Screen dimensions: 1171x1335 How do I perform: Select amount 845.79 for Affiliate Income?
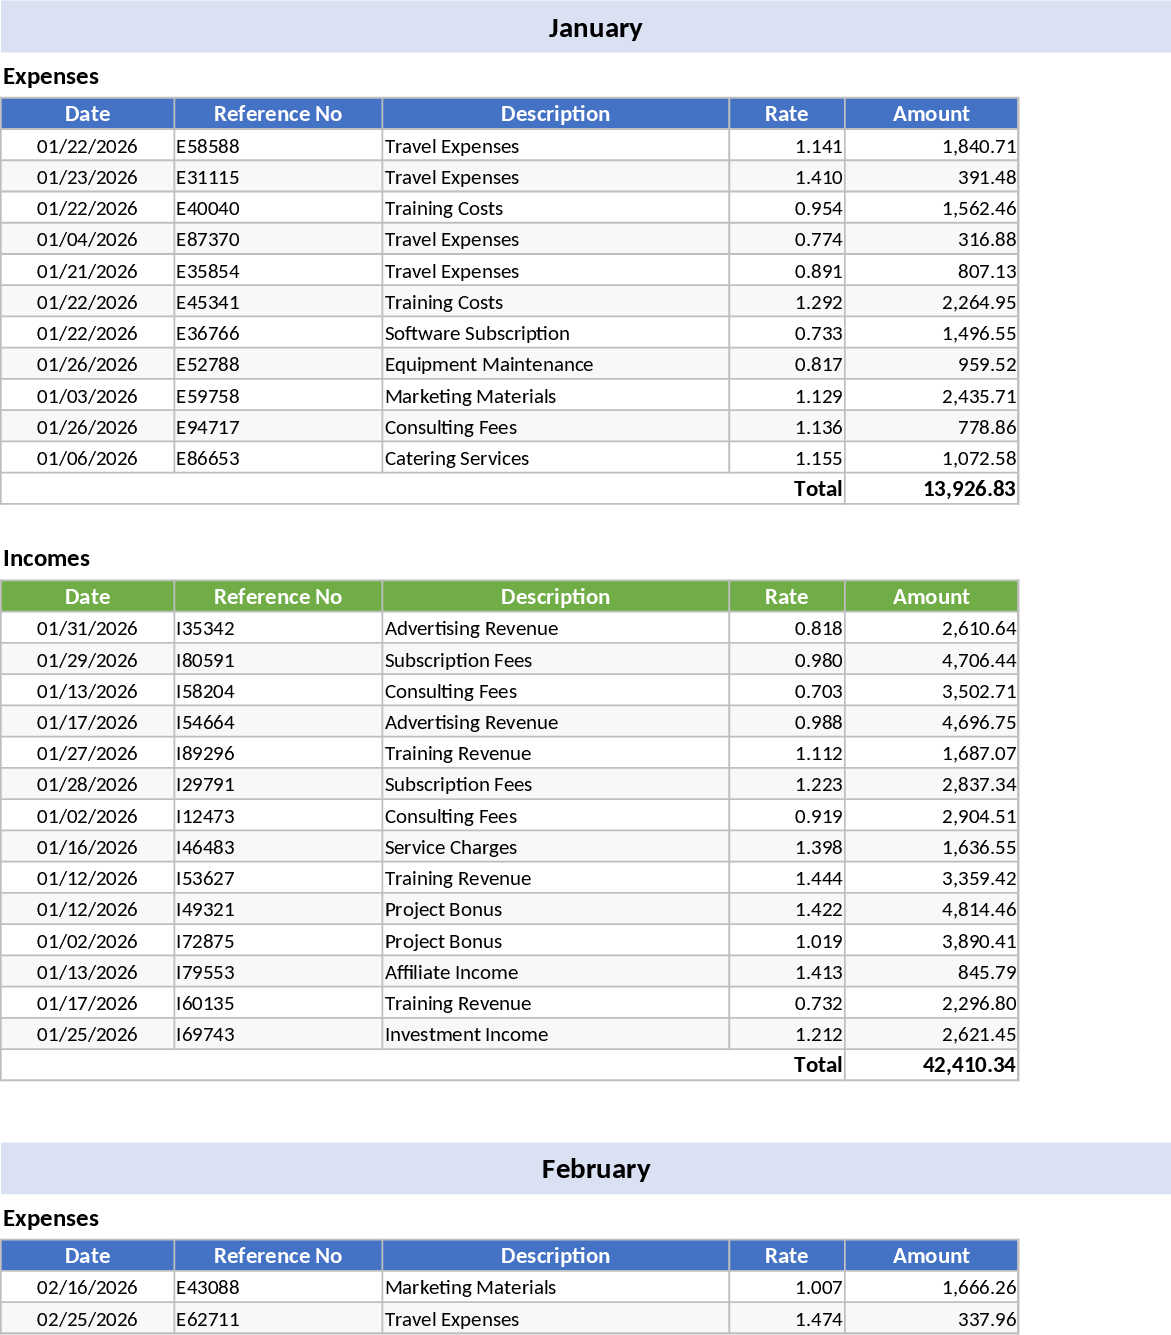pyautogui.click(x=990, y=971)
